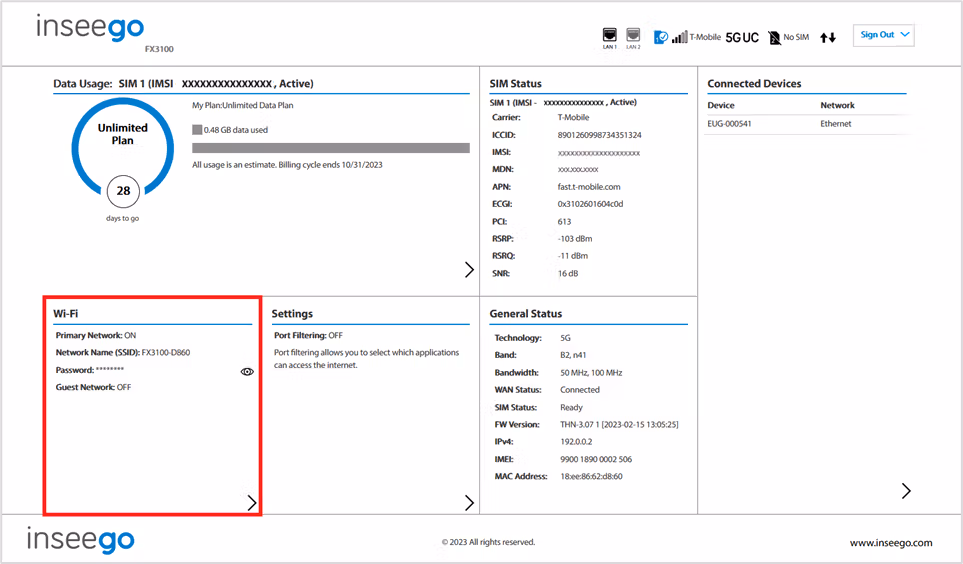The height and width of the screenshot is (564, 963).
Task: Click PCI value 613
Action: 564,222
